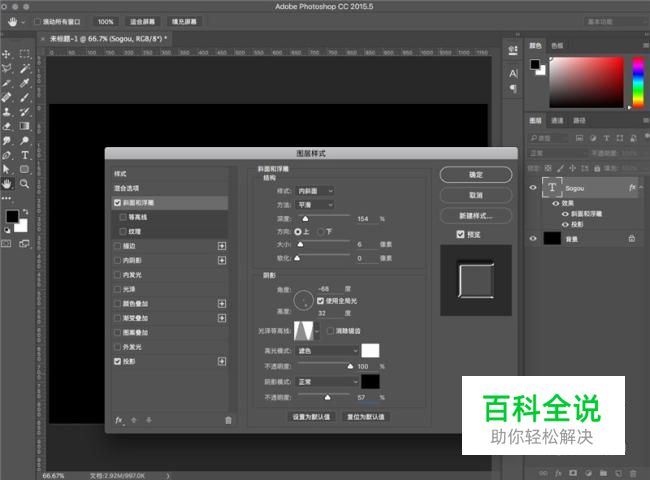Open the 方法 technique dropdown (平滑)
Viewport: 650px width, 480px height.
[x=317, y=204]
